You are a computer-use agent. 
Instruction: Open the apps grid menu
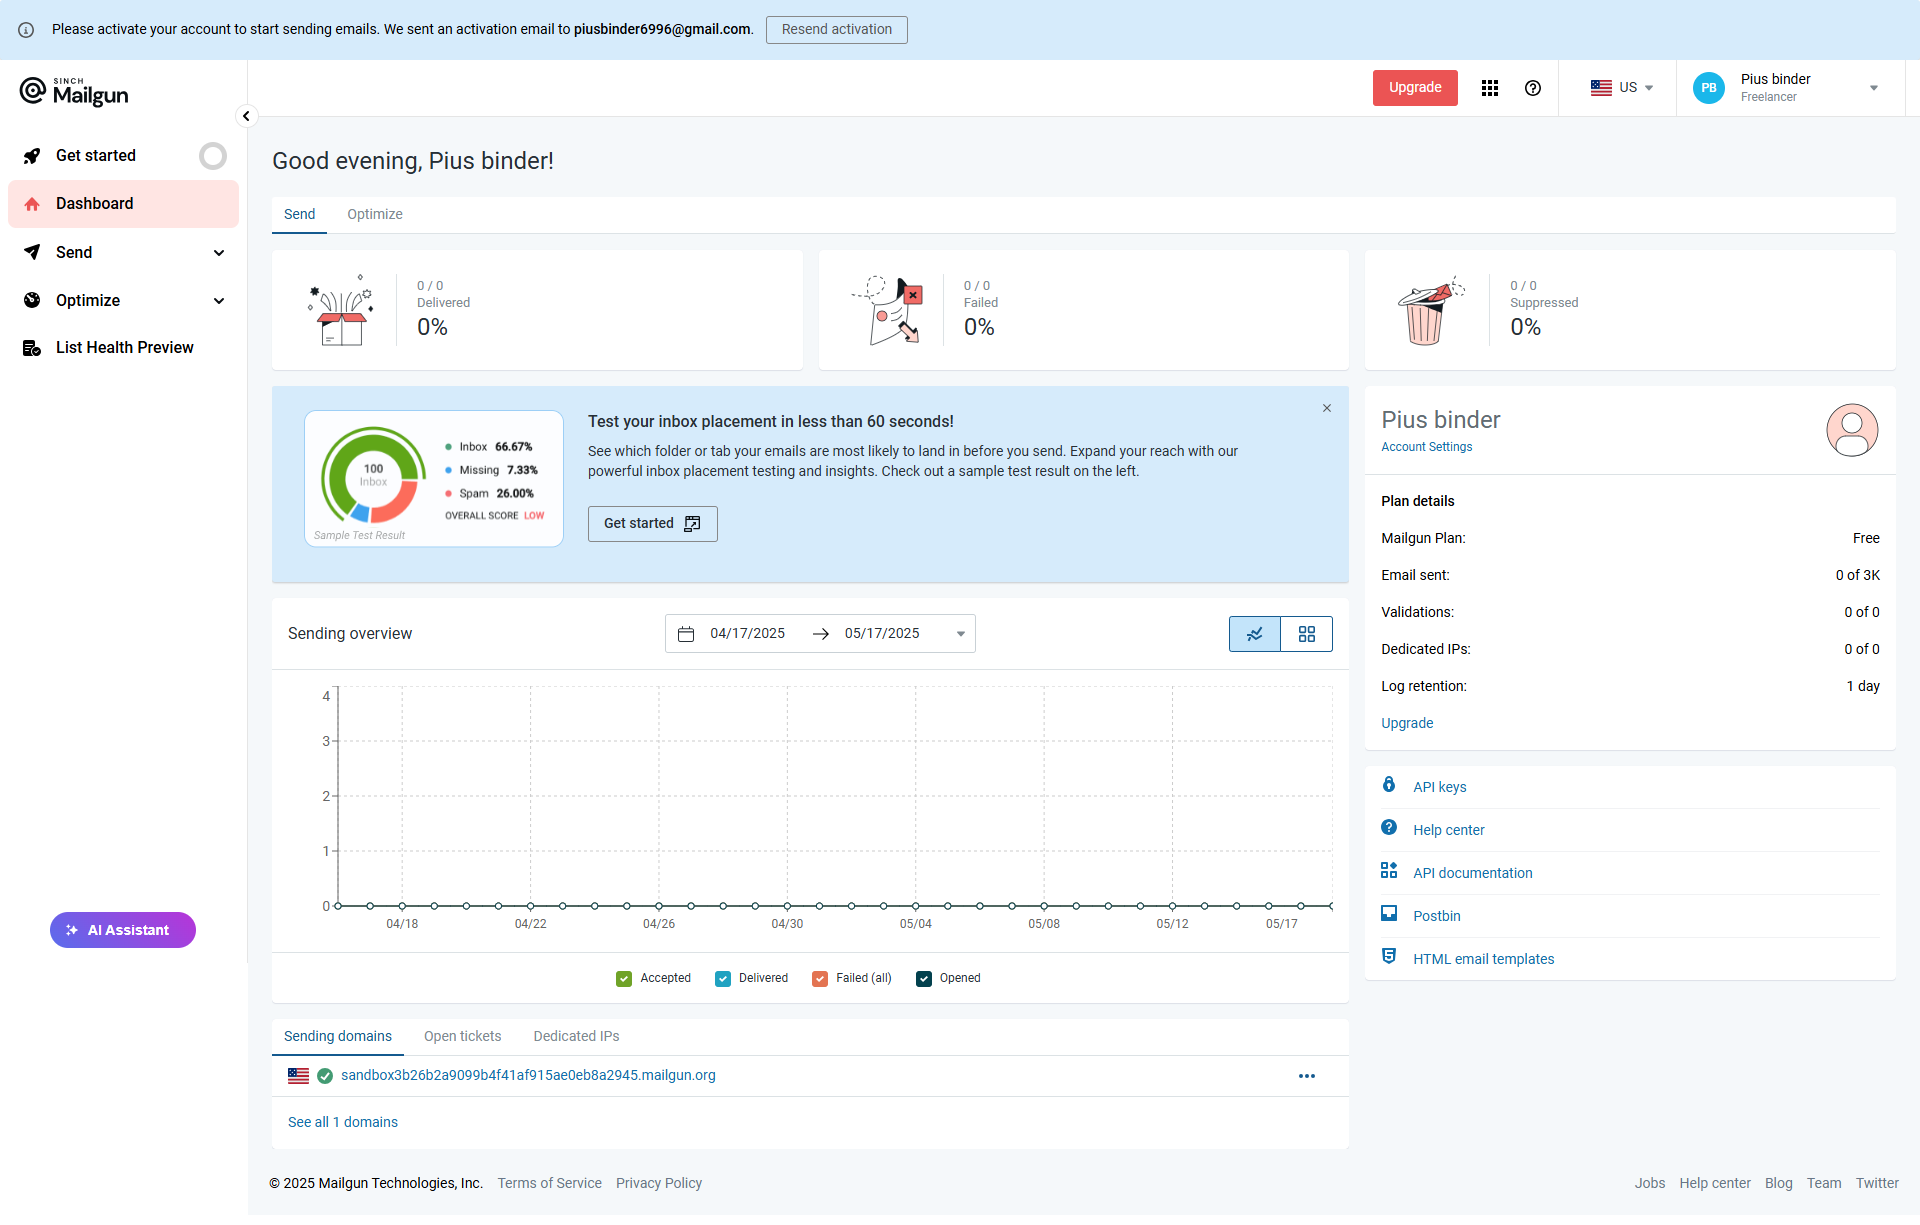[x=1490, y=88]
